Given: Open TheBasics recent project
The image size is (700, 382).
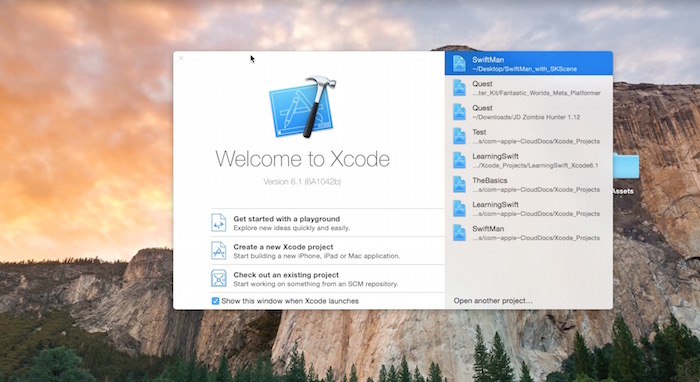Looking at the screenshot, I should 529,184.
